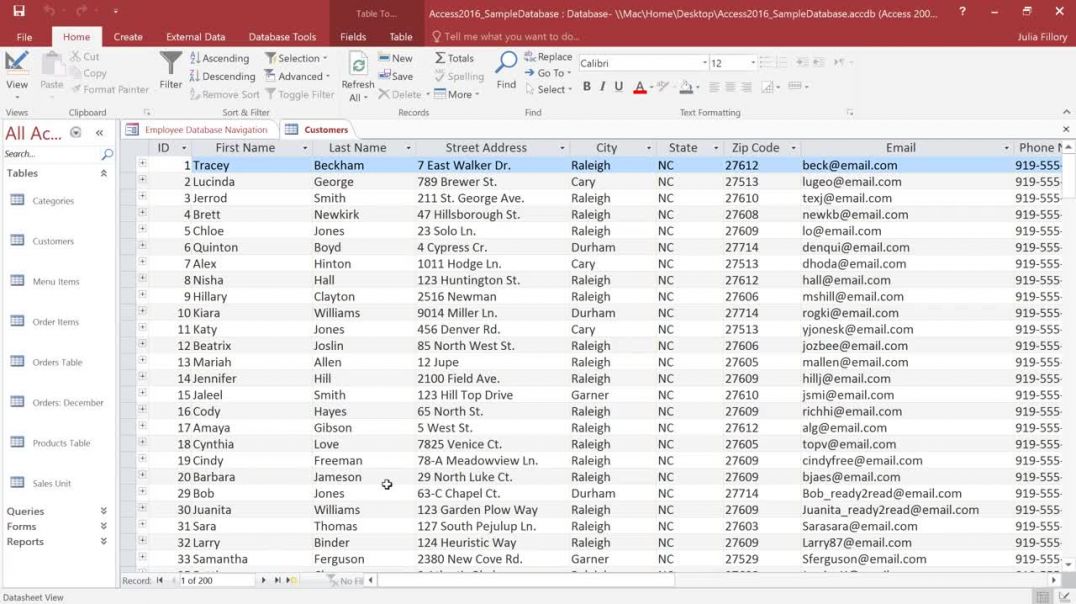Sort records Ascending
The image size is (1076, 604).
point(220,58)
